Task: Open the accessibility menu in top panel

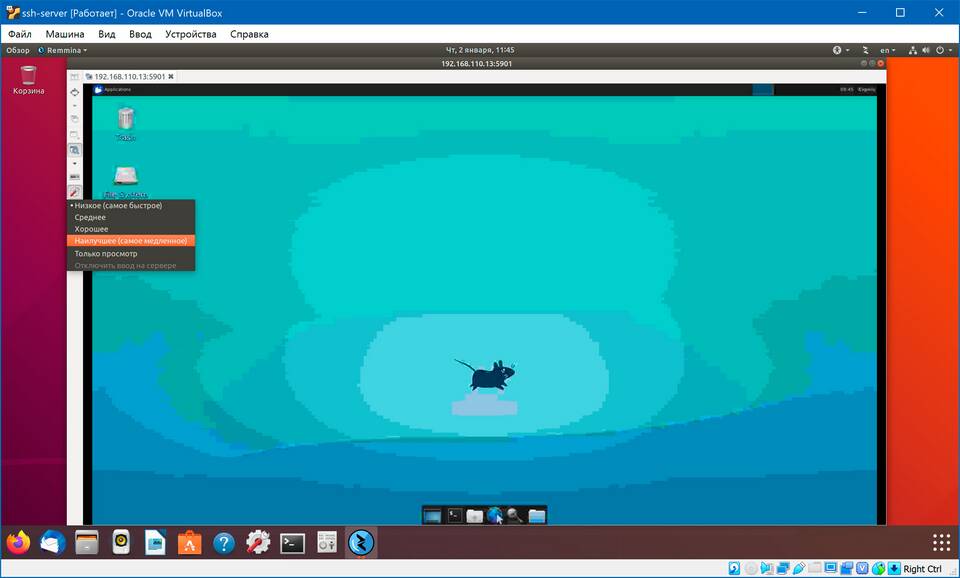Action: (x=840, y=50)
